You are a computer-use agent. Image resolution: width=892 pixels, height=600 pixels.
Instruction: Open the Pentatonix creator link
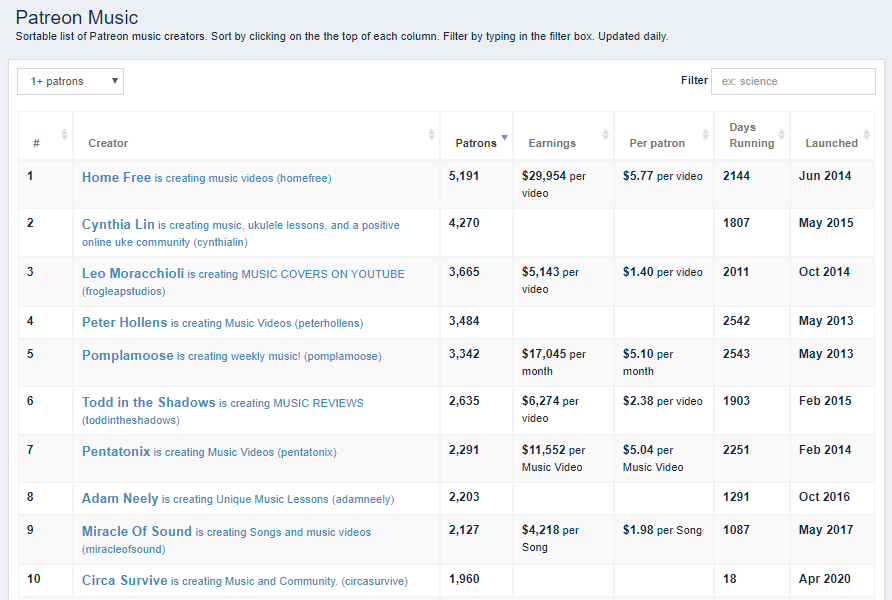(209, 452)
